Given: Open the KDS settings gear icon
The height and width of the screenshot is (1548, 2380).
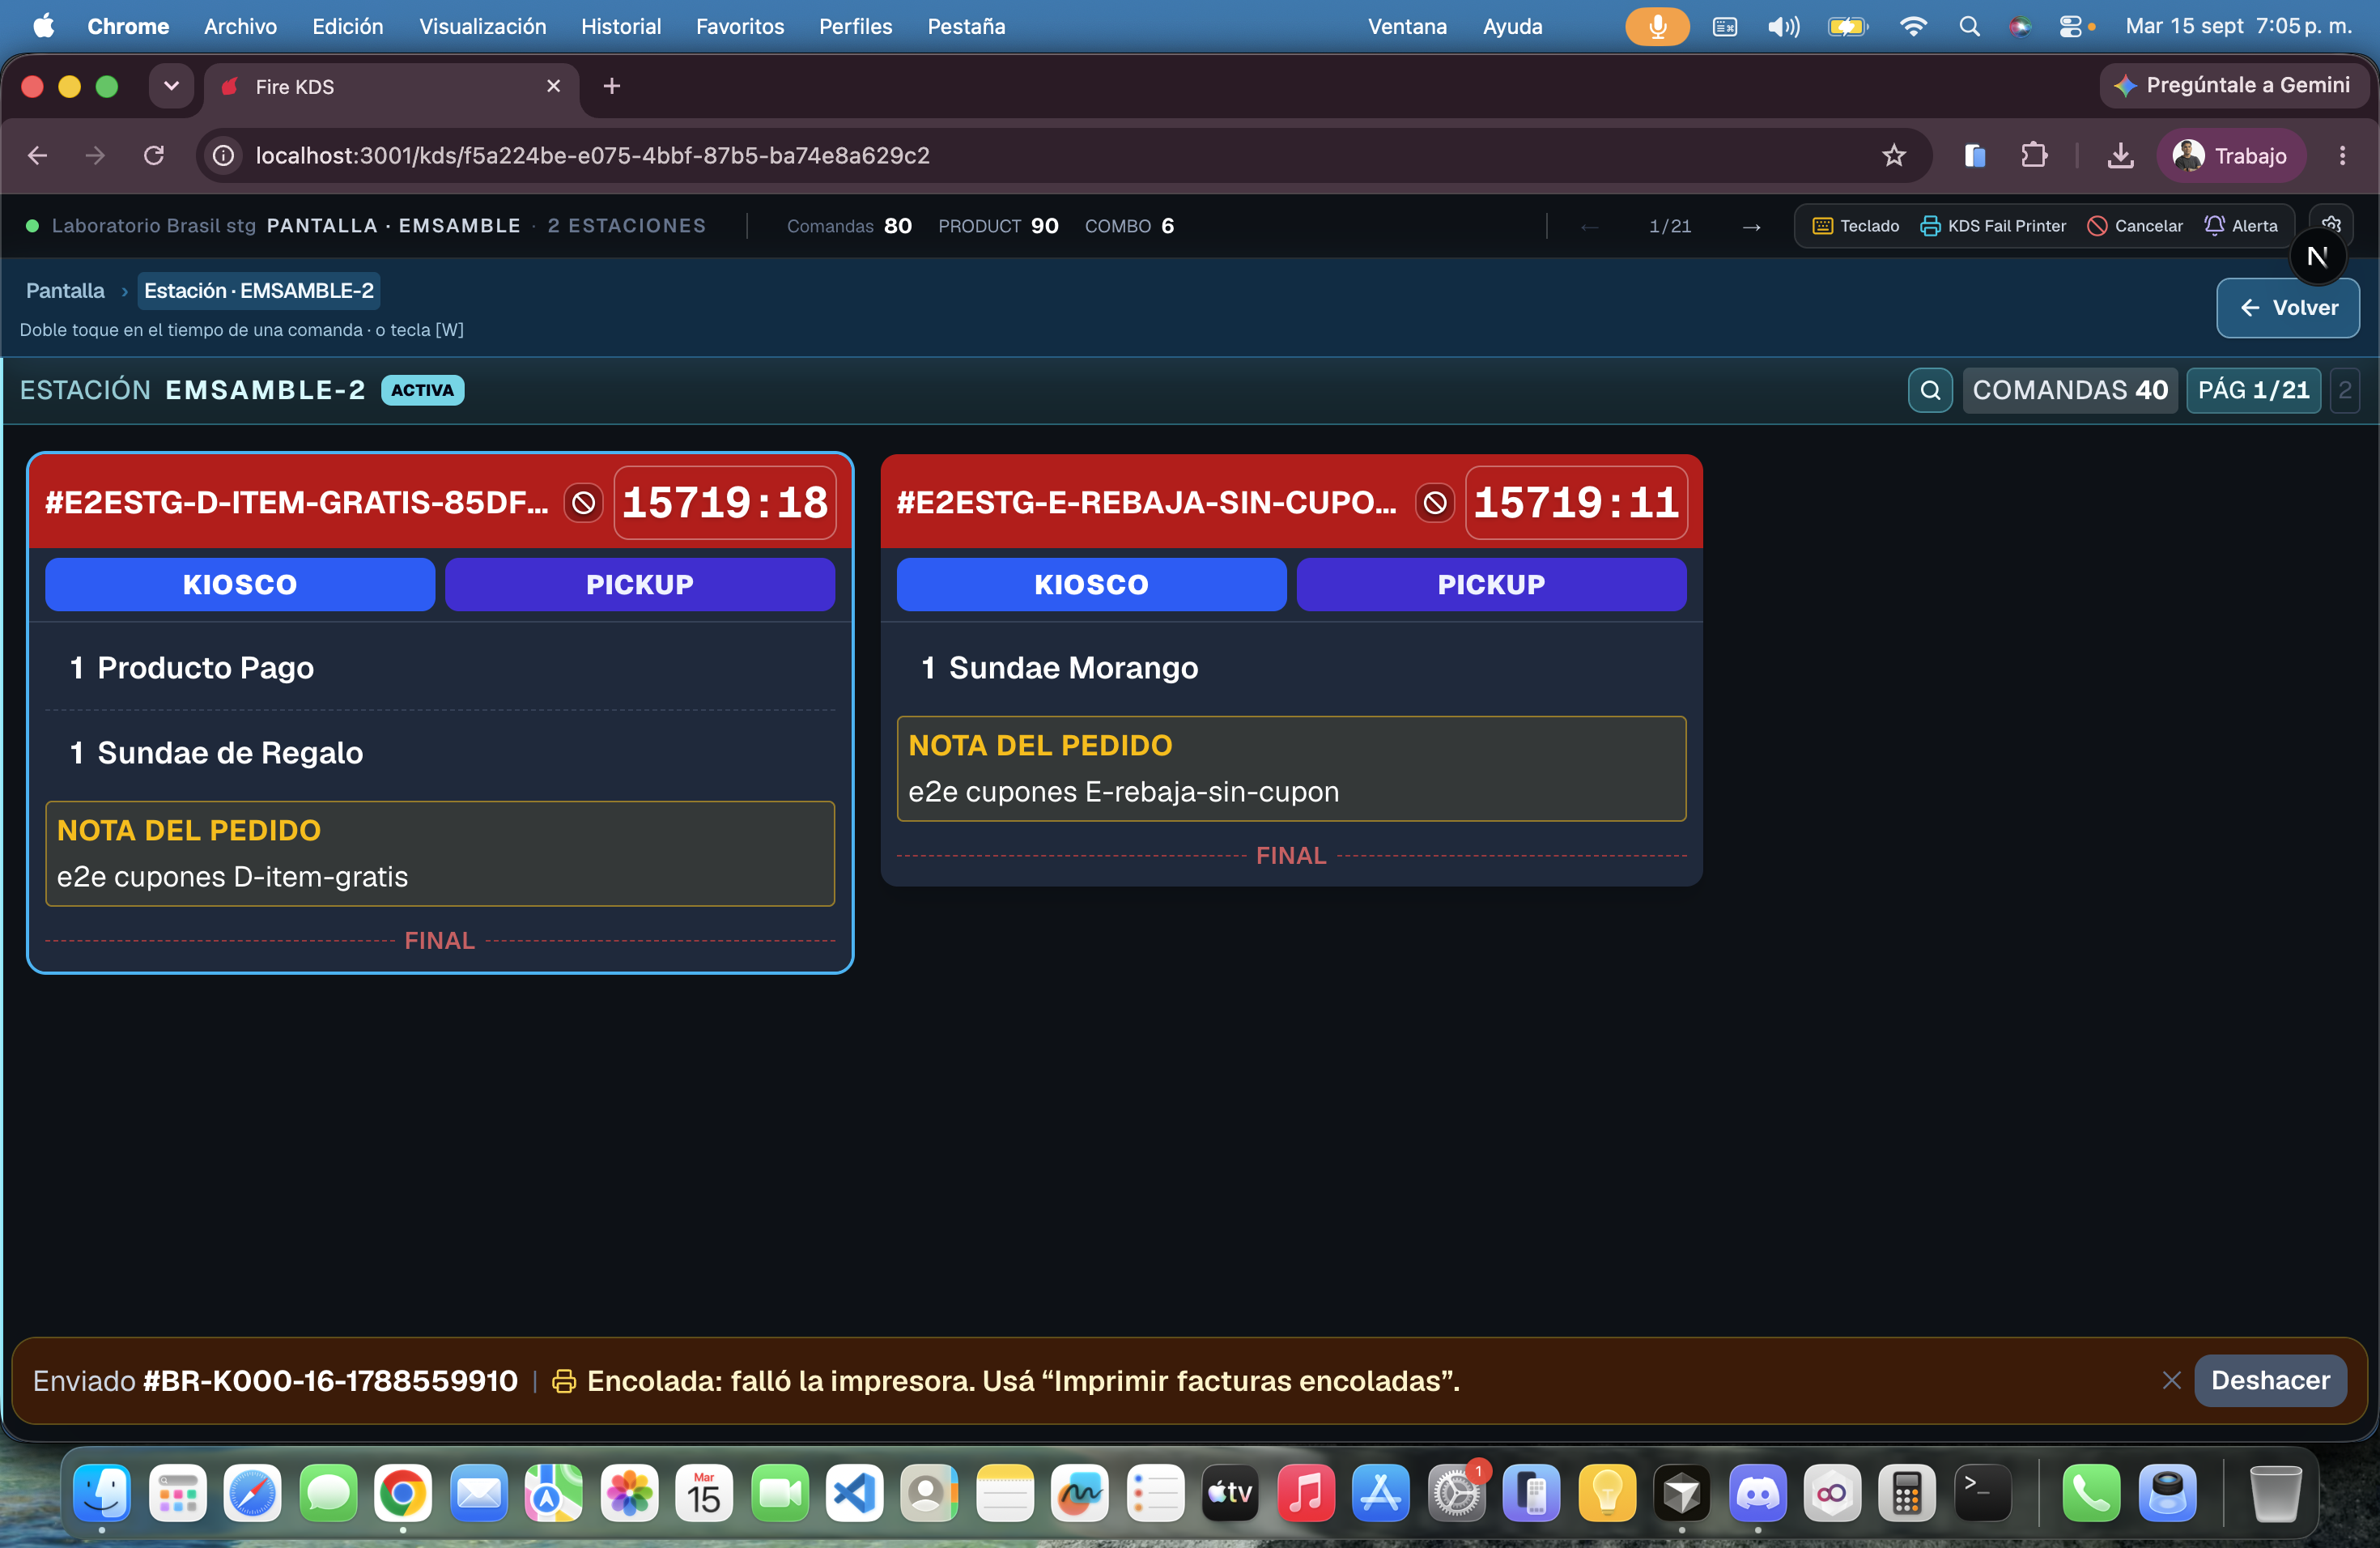Looking at the screenshot, I should click(2331, 222).
